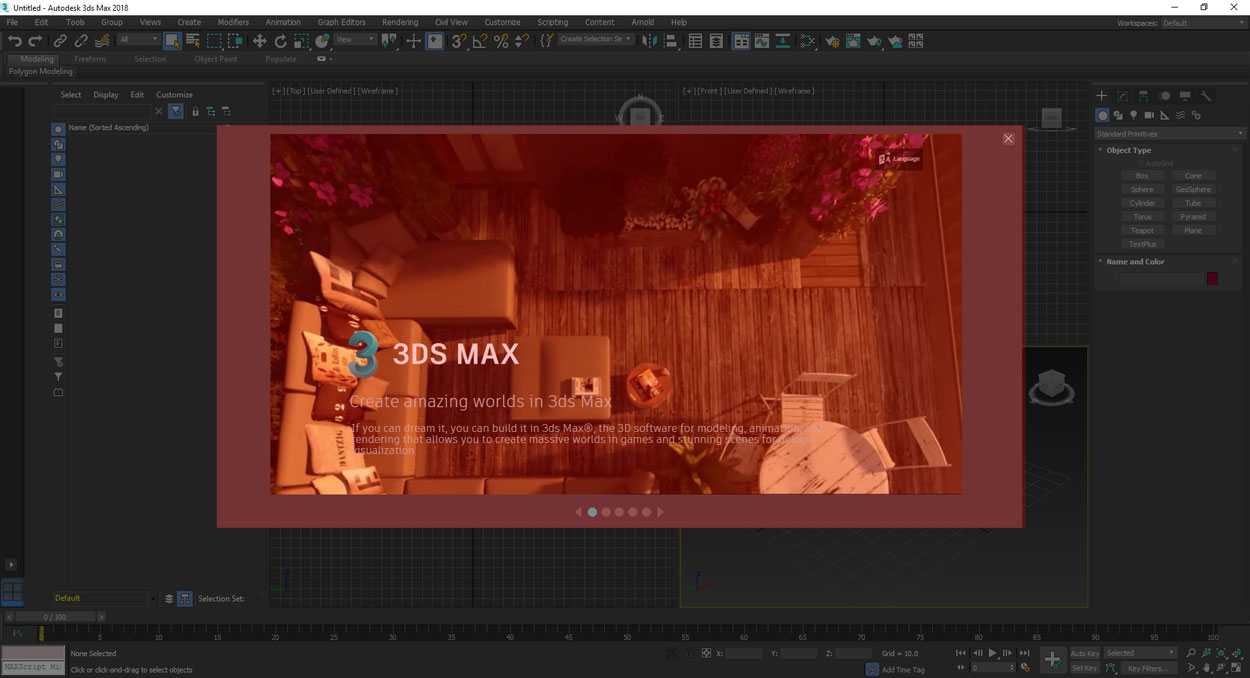Viewport: 1250px width, 678px height.
Task: Open the Curve Editor
Action: coord(762,41)
